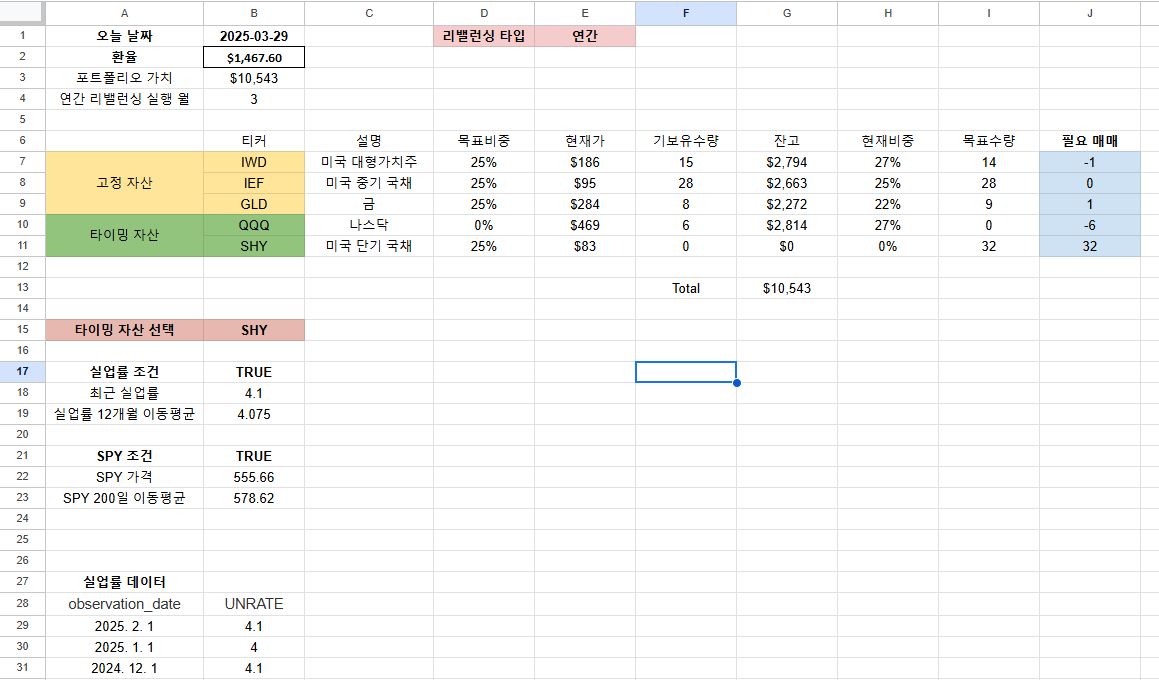Click the UNRATE header cell

253,604
